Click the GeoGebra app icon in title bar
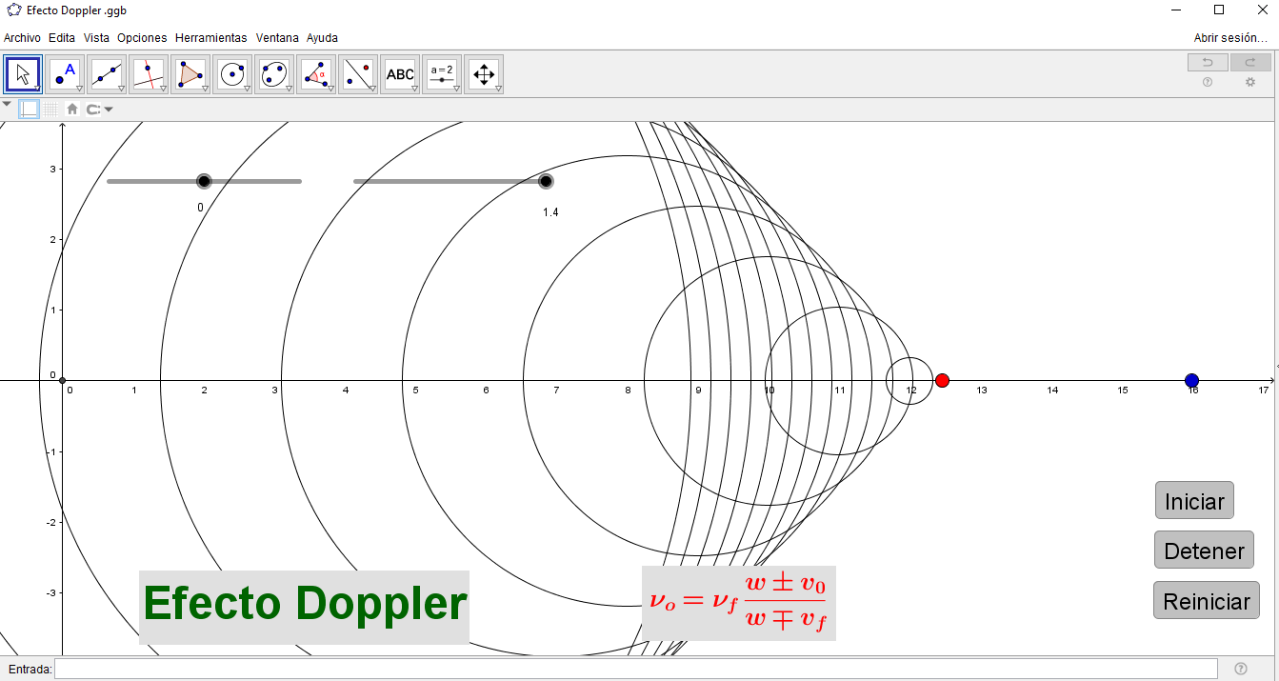The width and height of the screenshot is (1279, 681). pos(14,10)
